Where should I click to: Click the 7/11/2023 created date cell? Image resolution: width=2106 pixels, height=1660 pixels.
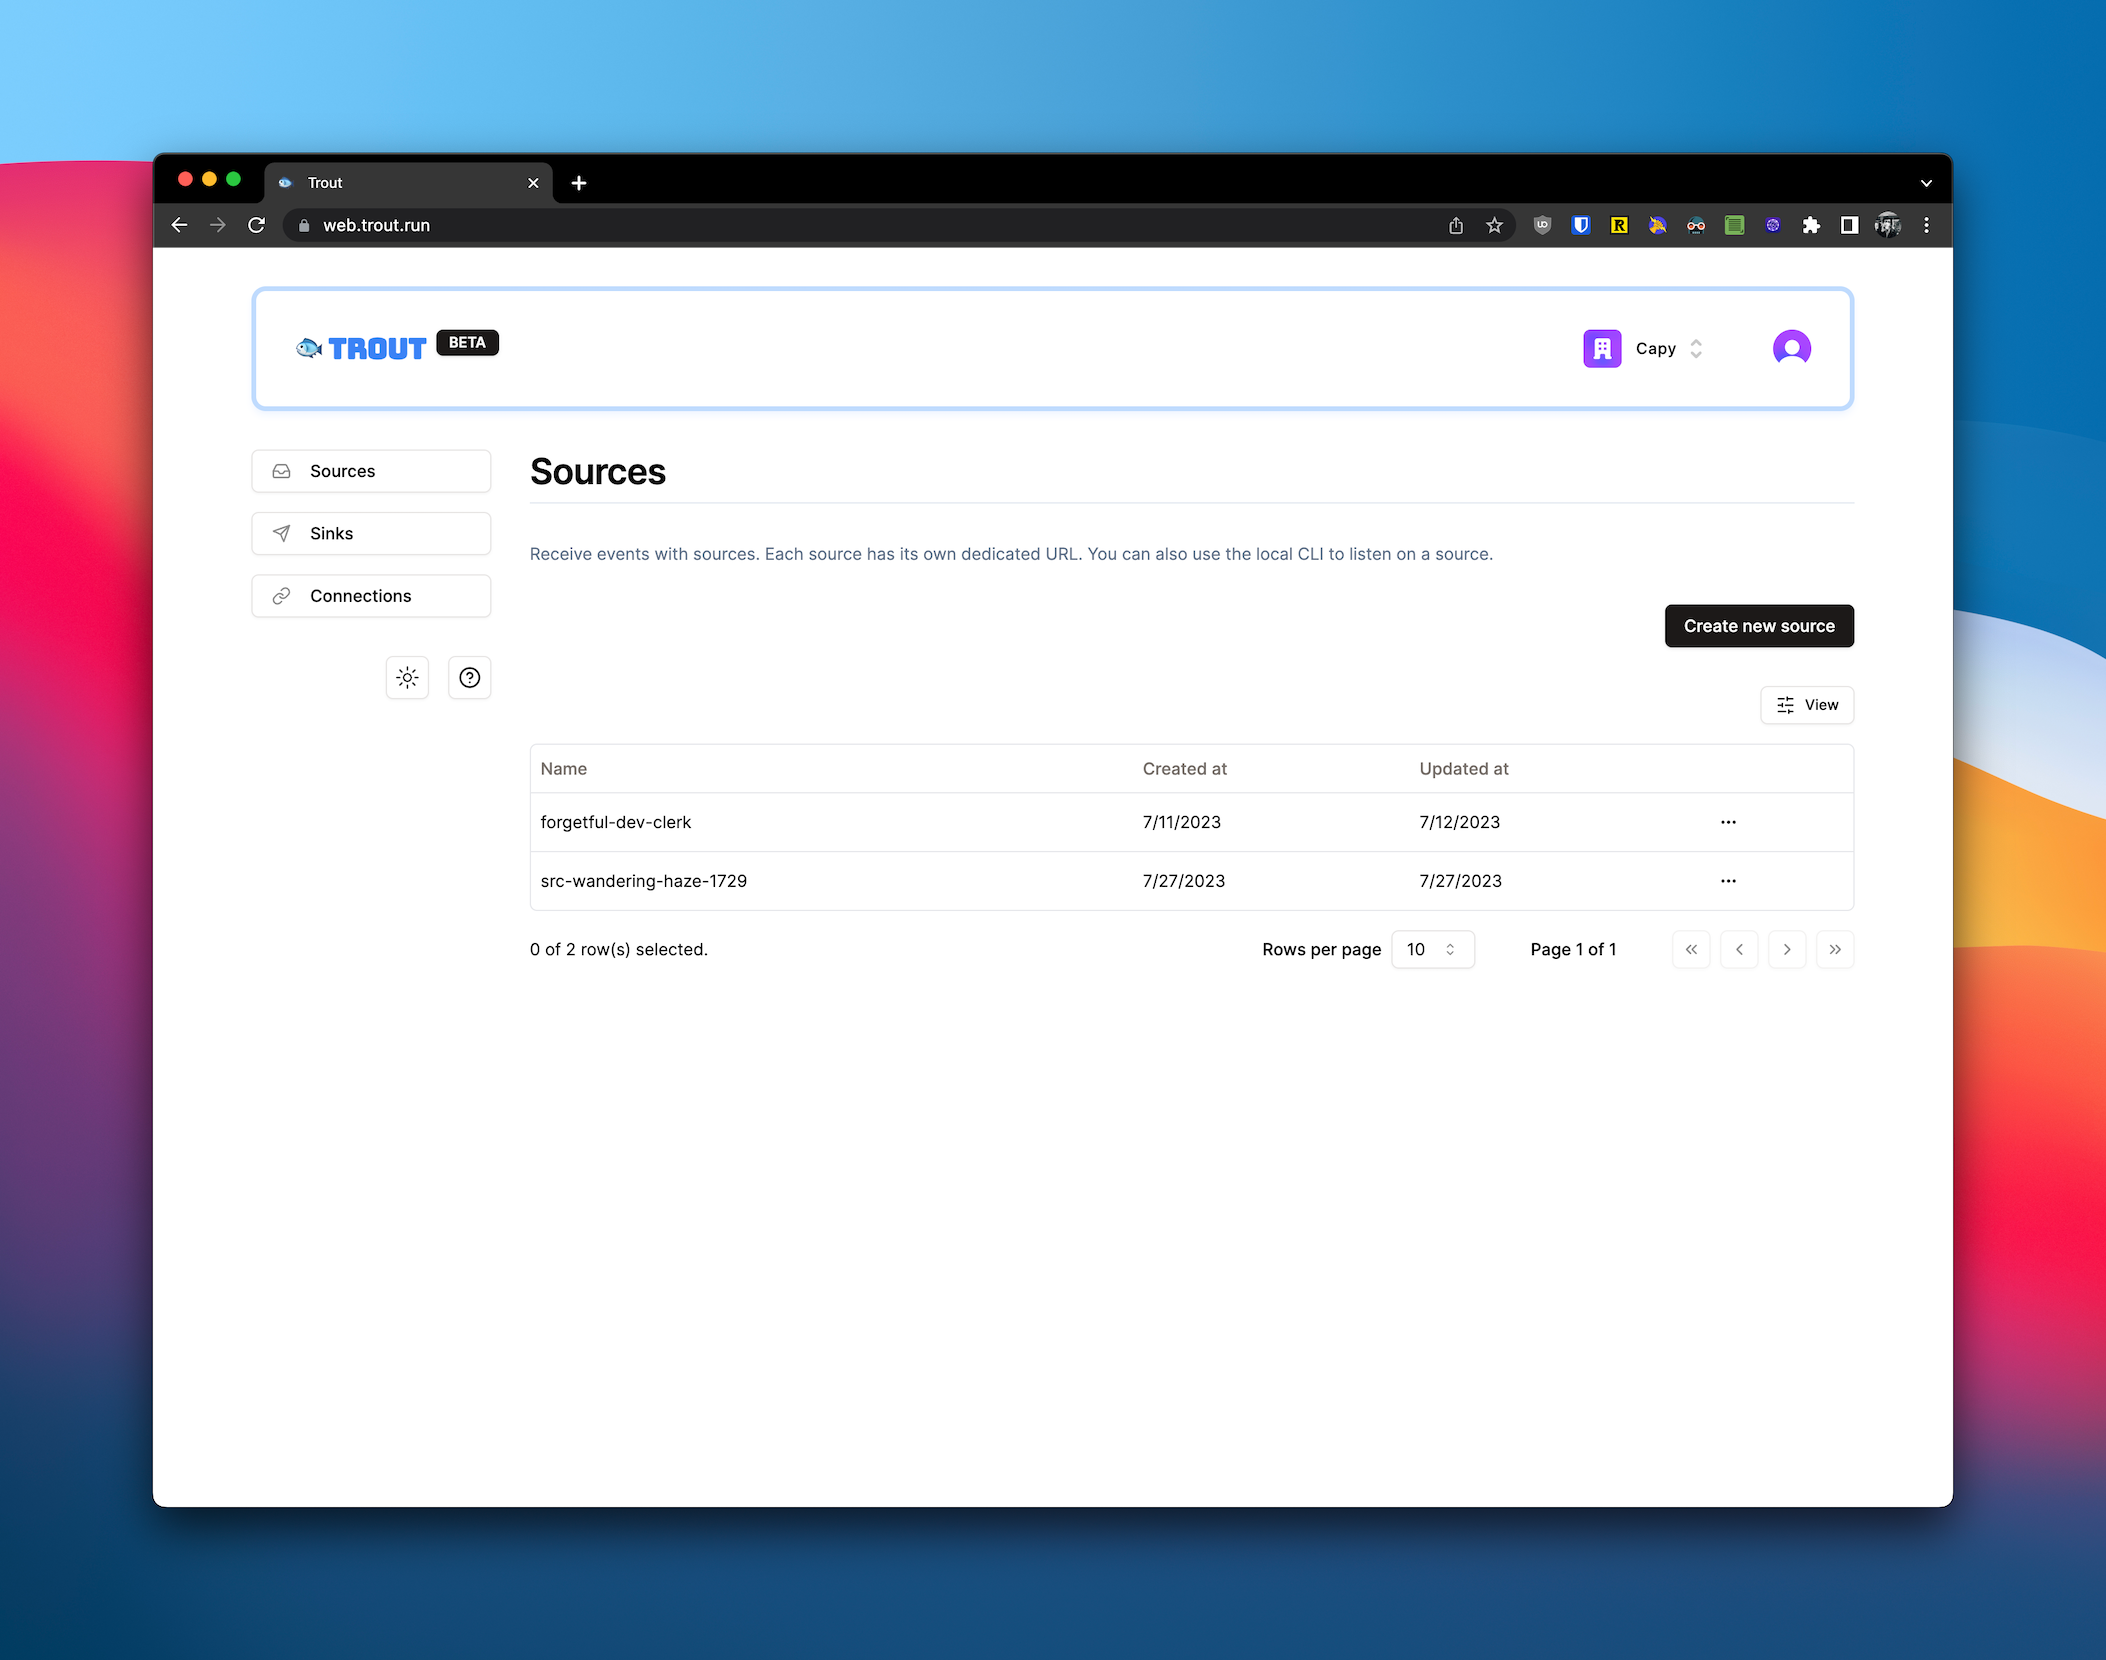[1182, 822]
